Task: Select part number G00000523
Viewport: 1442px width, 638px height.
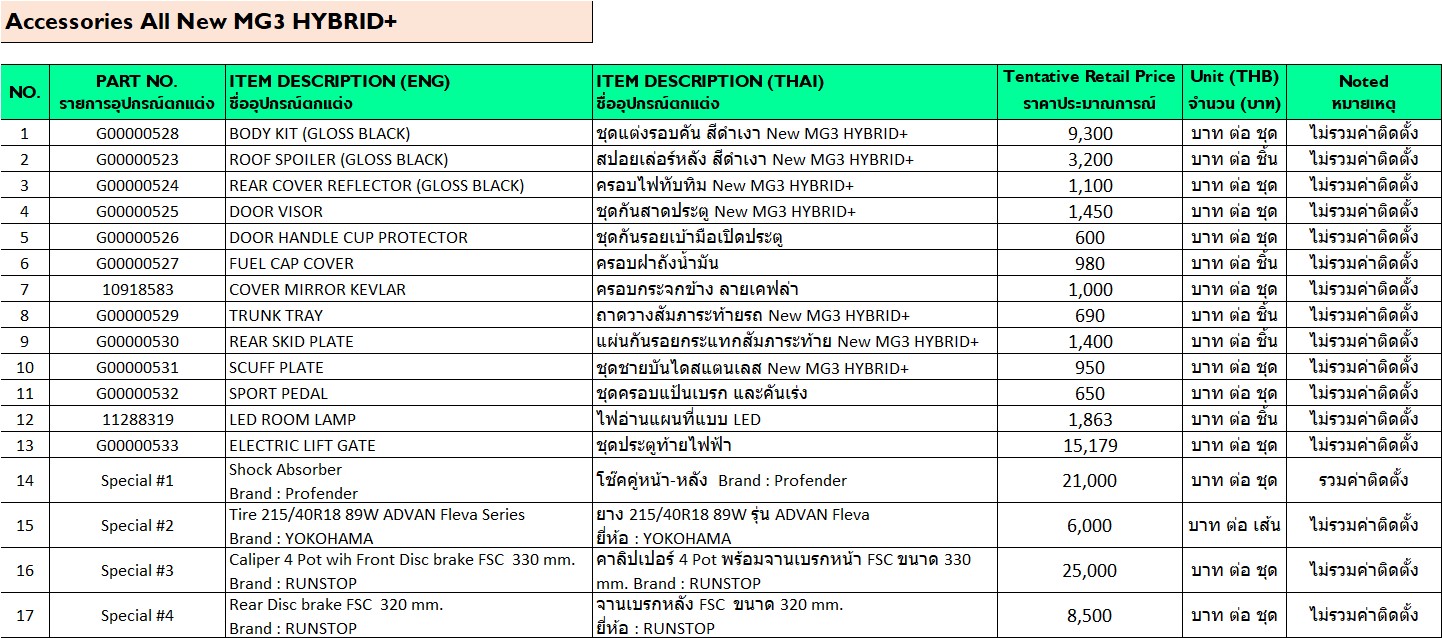Action: point(137,159)
